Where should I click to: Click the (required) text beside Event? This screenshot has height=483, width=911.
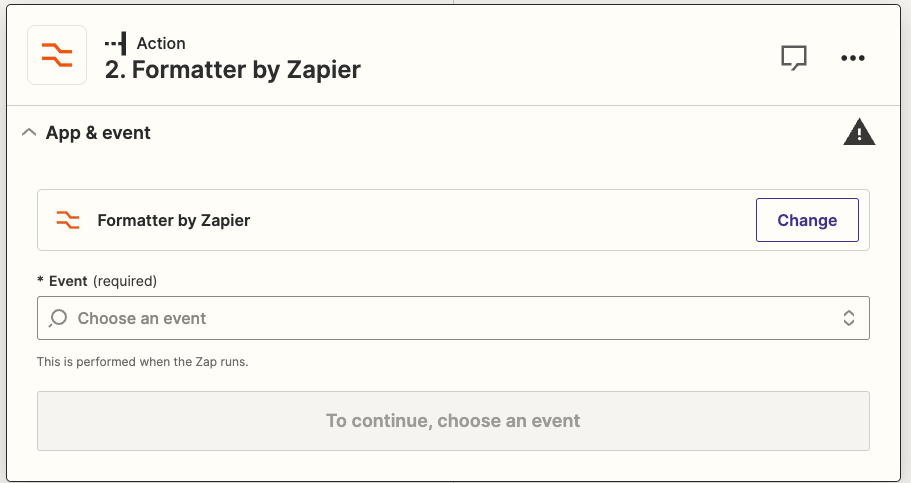125,281
